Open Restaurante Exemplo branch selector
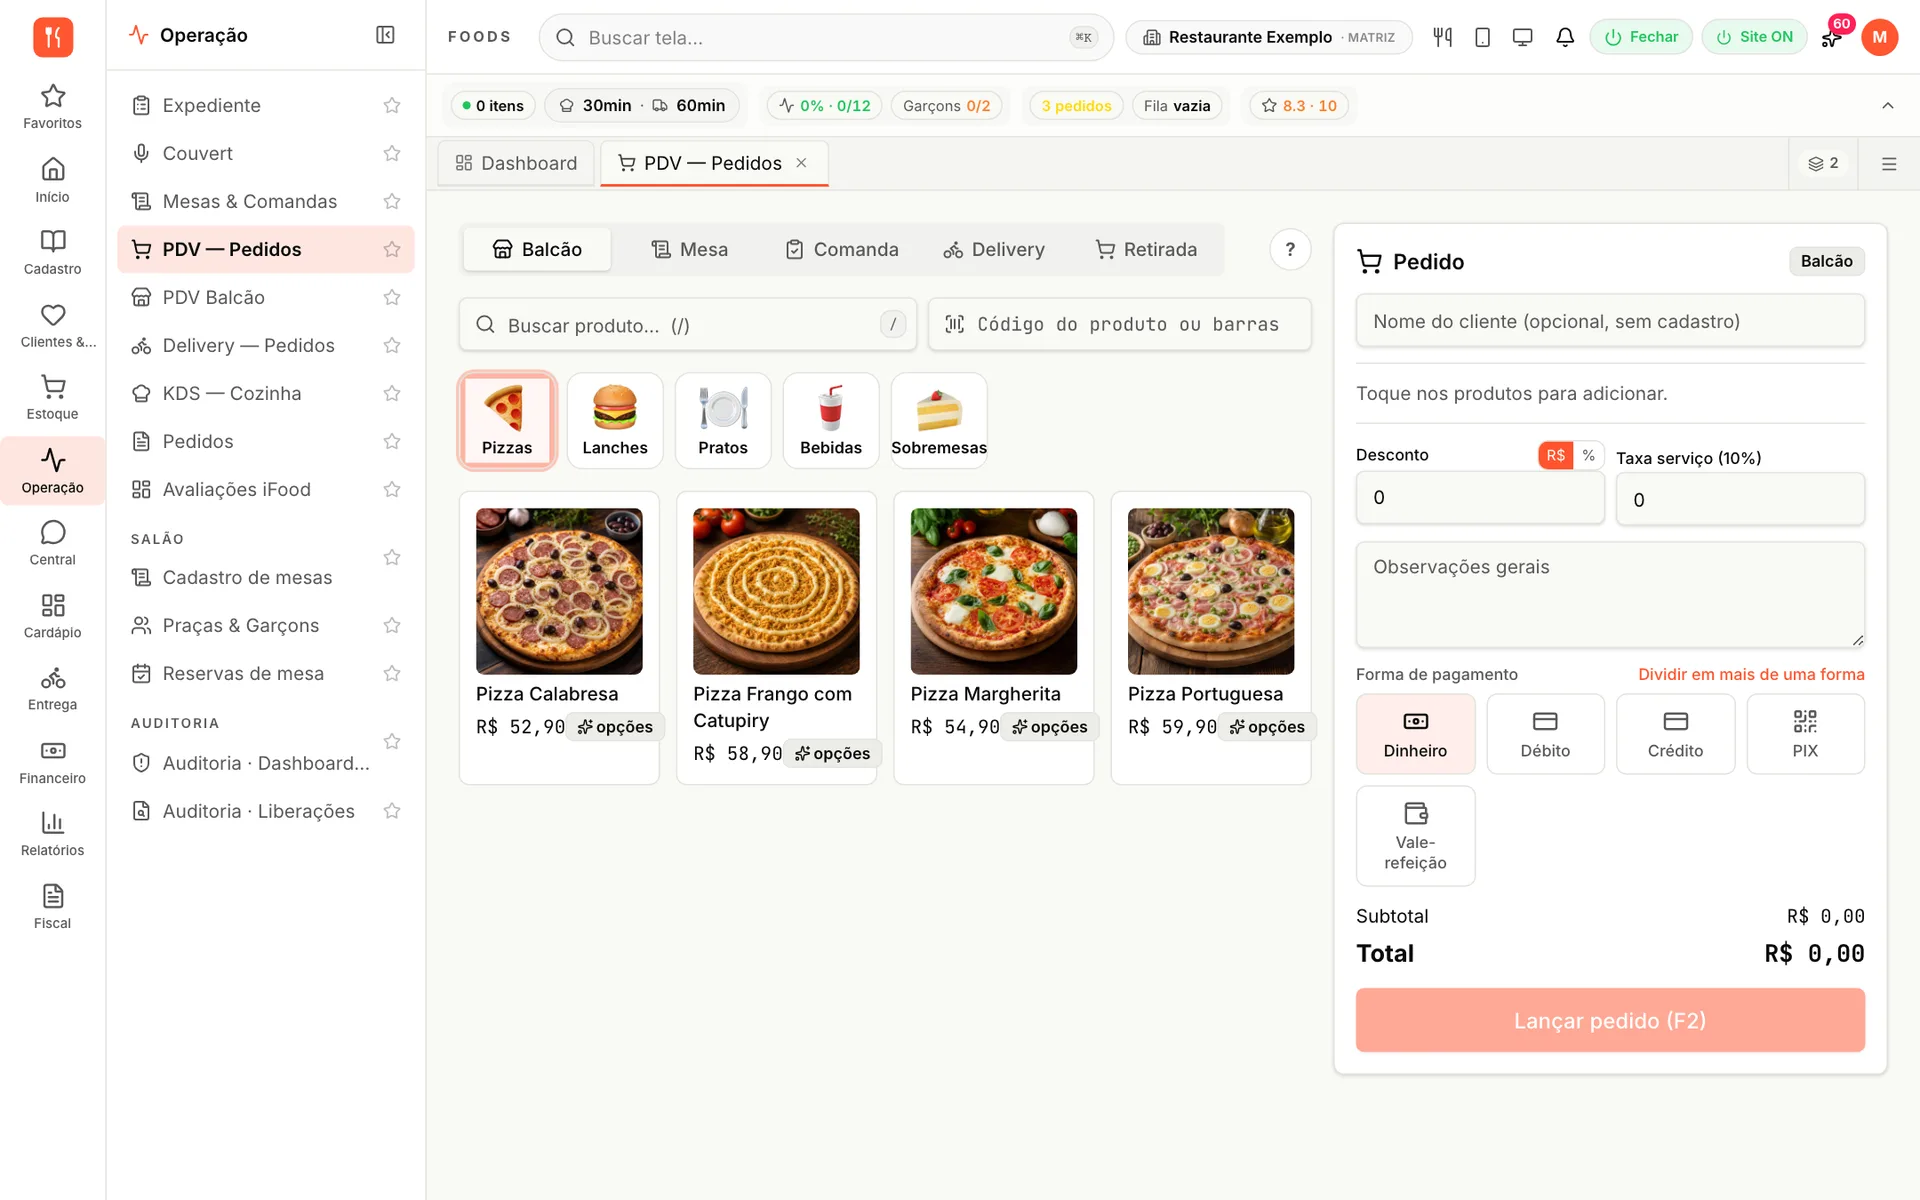The image size is (1920, 1200). click(1269, 37)
